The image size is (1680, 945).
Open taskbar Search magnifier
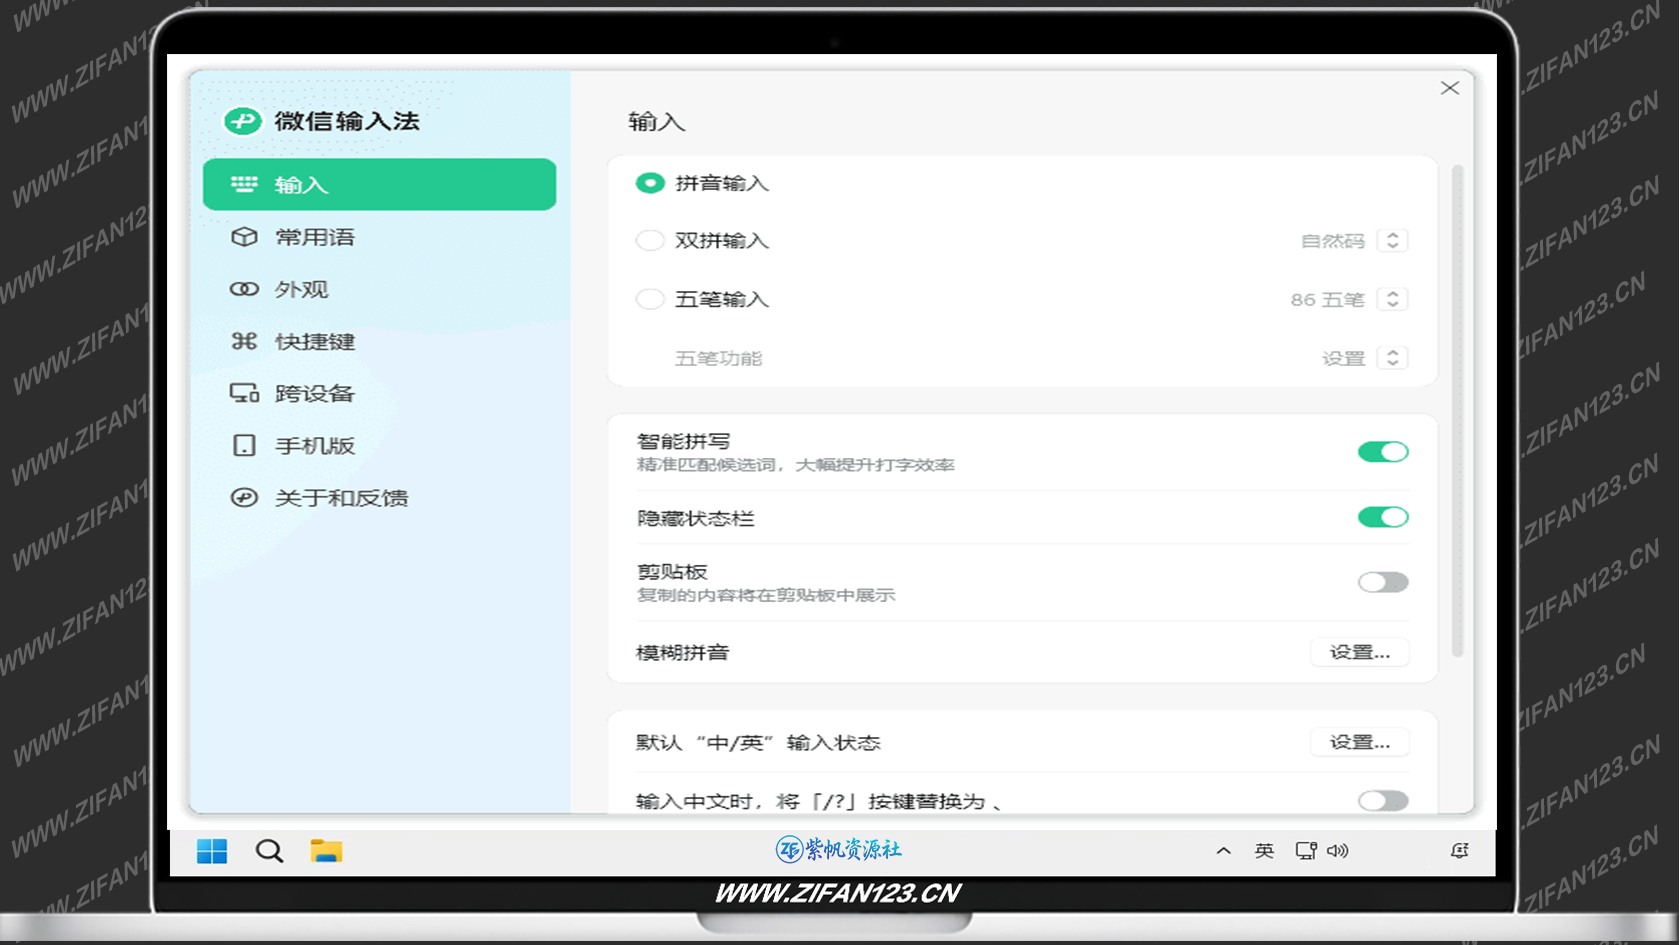pos(269,851)
